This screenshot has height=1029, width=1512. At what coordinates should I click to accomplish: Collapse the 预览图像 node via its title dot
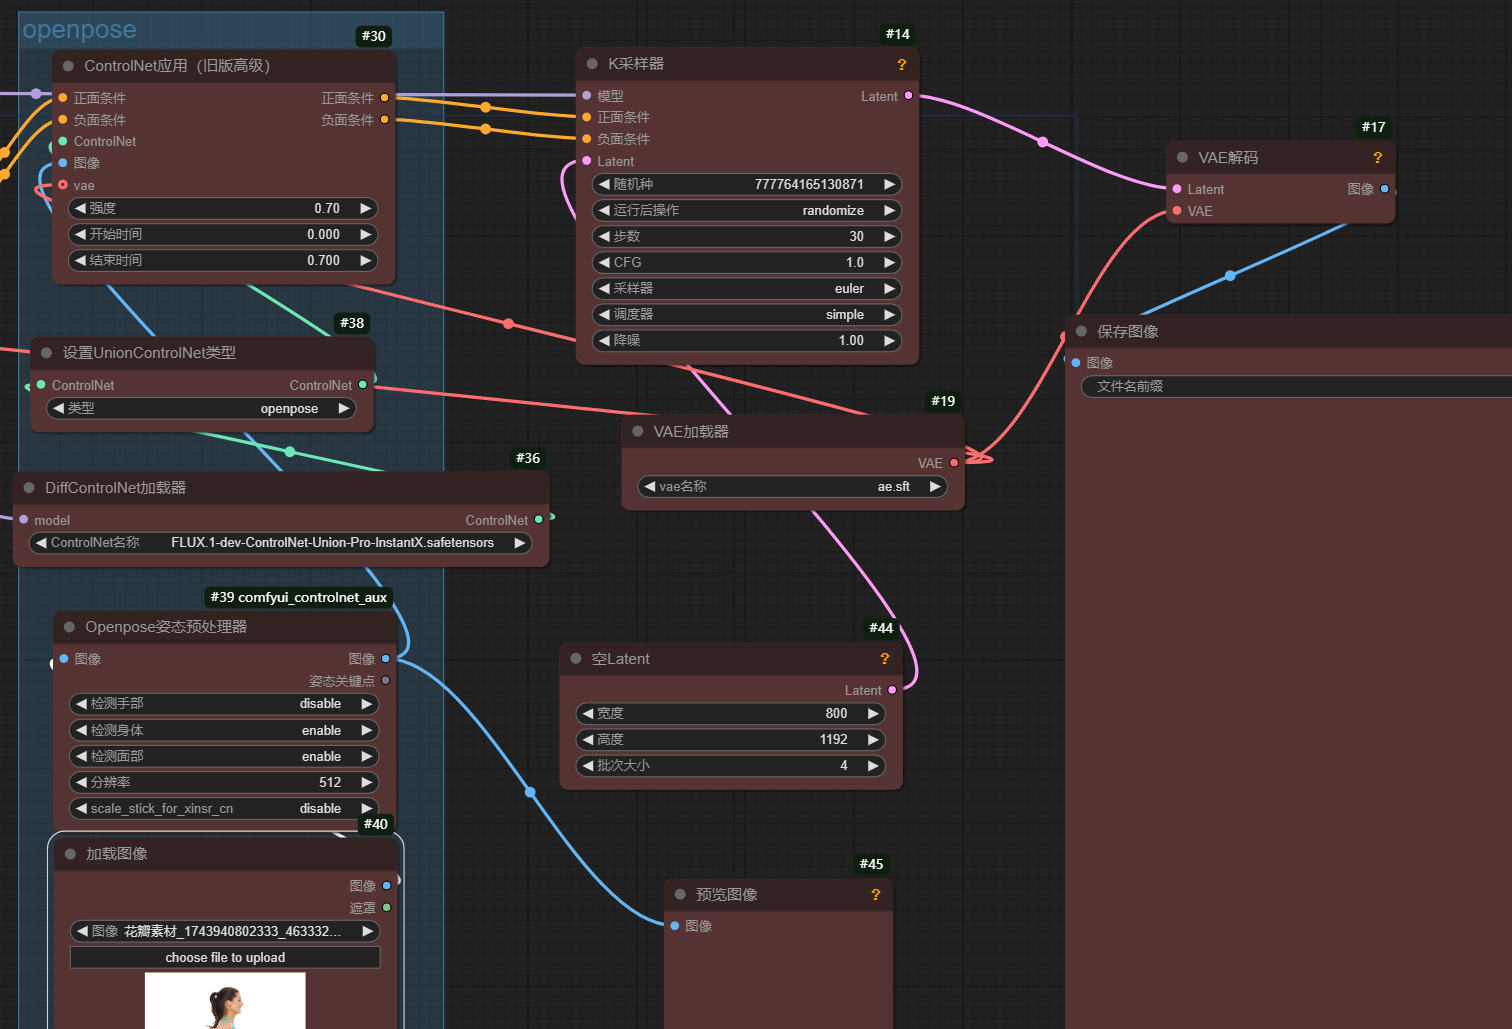coord(680,894)
